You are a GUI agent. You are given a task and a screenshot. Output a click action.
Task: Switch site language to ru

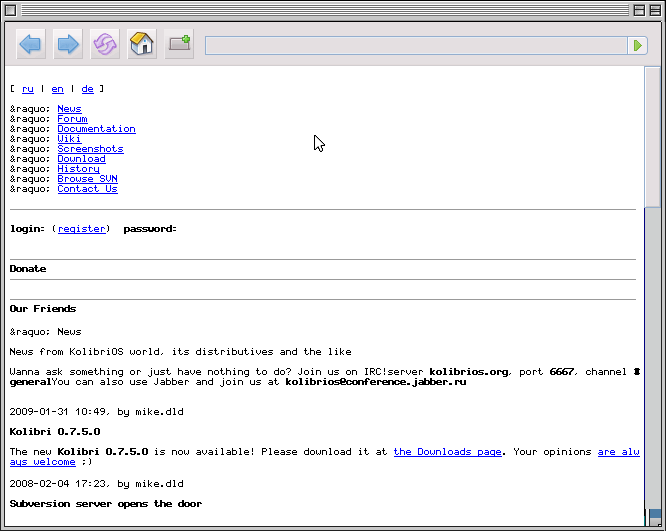28,89
